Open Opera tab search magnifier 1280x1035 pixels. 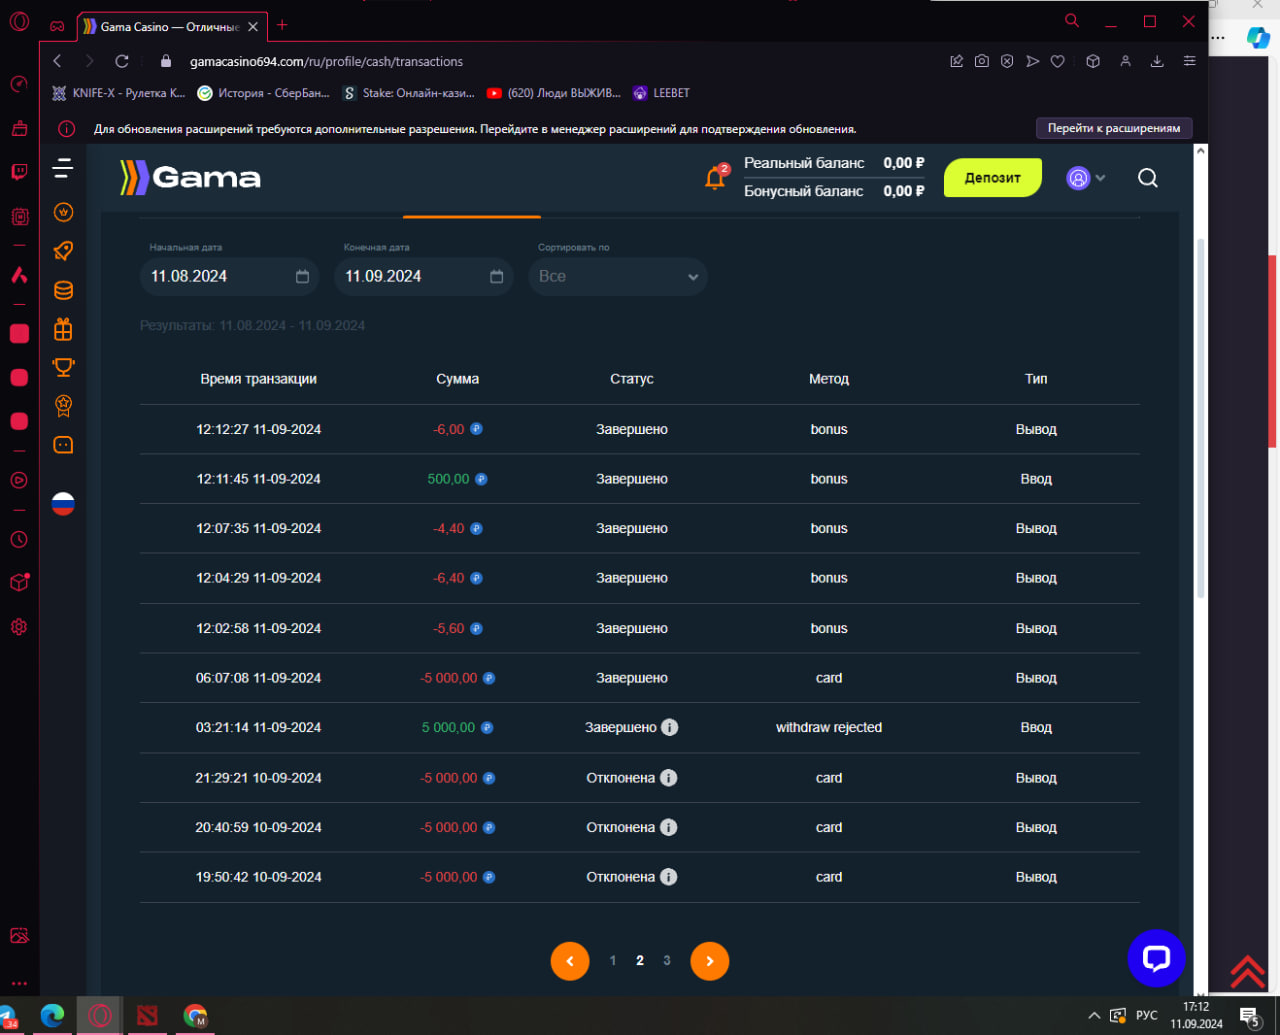coord(1072,20)
